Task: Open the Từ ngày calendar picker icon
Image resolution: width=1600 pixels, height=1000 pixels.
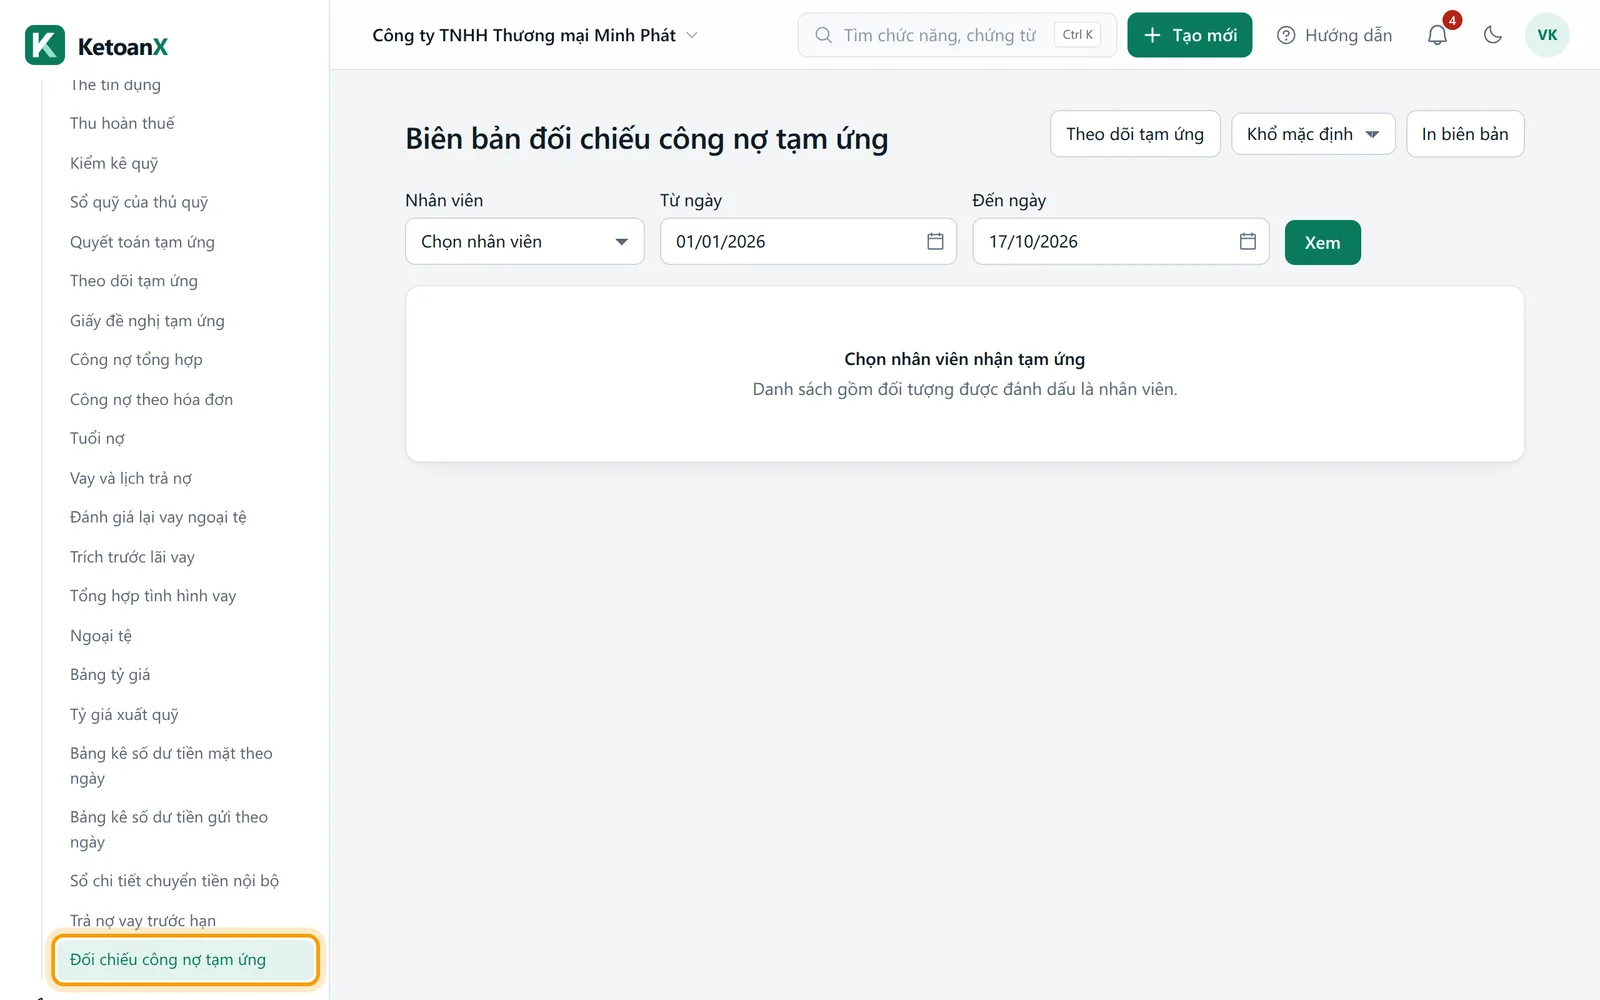Action: pyautogui.click(x=935, y=241)
